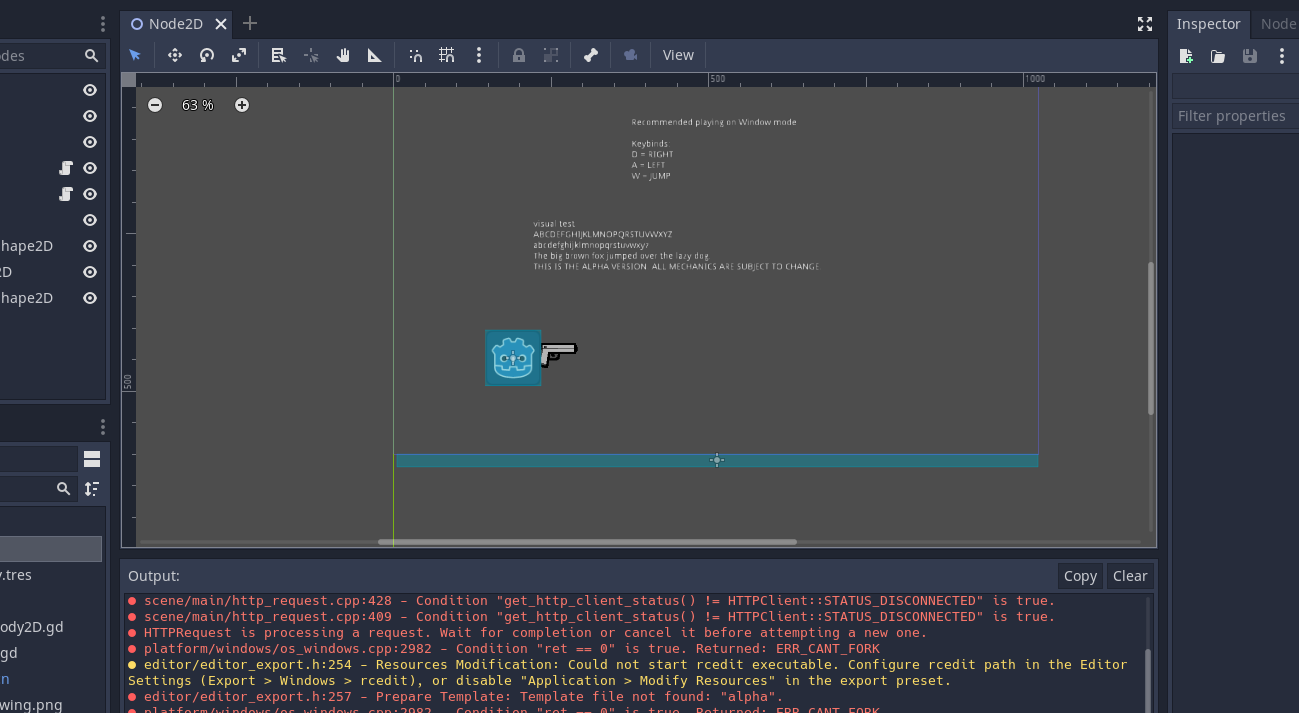Select the Scale mode tool
This screenshot has height=713, width=1299.
pyautogui.click(x=239, y=55)
